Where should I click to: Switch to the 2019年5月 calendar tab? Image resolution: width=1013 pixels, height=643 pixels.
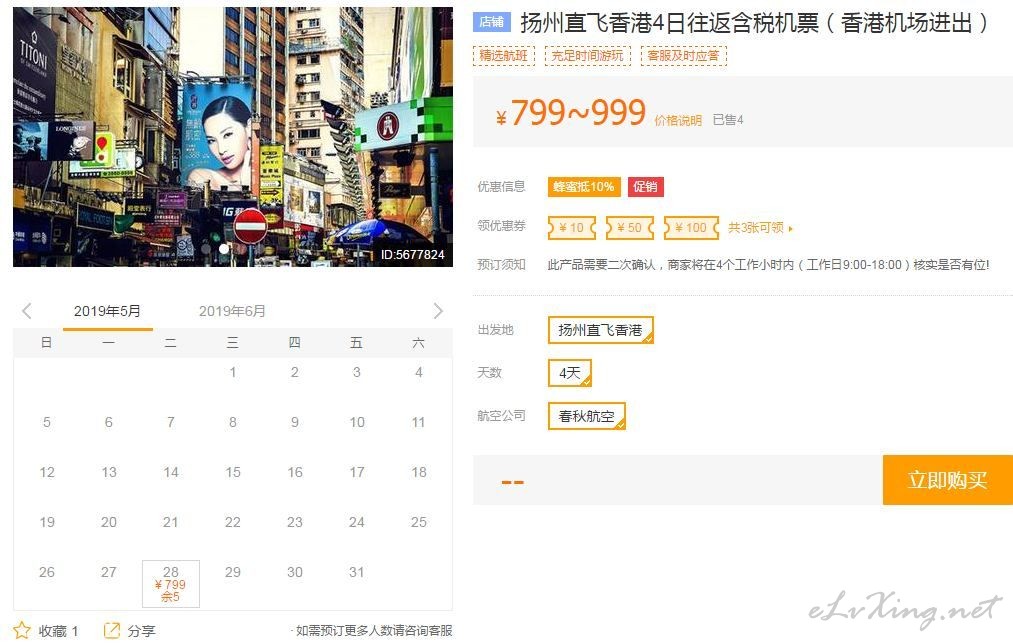coord(107,311)
